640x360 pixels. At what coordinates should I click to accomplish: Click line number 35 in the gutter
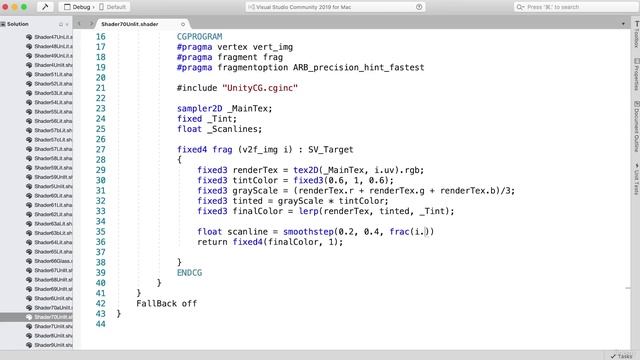(100, 232)
